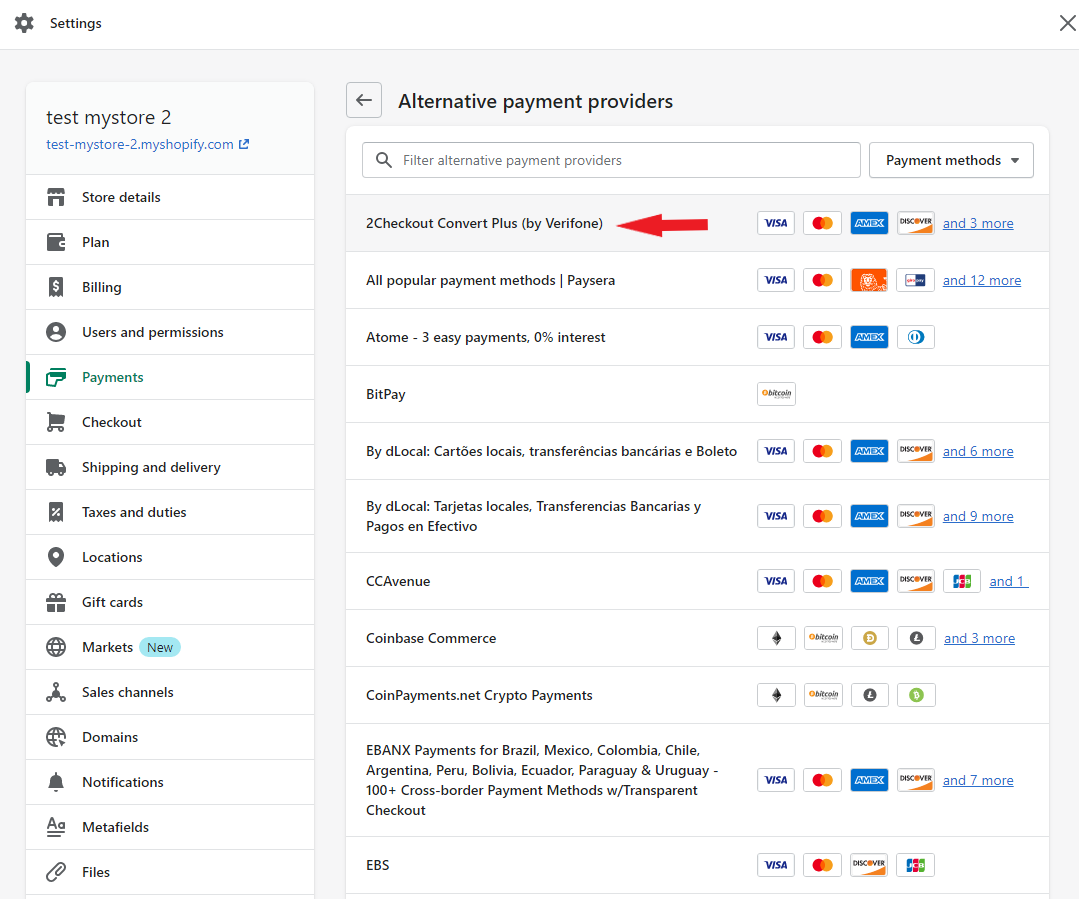Select Payments in the settings sidebar

111,377
